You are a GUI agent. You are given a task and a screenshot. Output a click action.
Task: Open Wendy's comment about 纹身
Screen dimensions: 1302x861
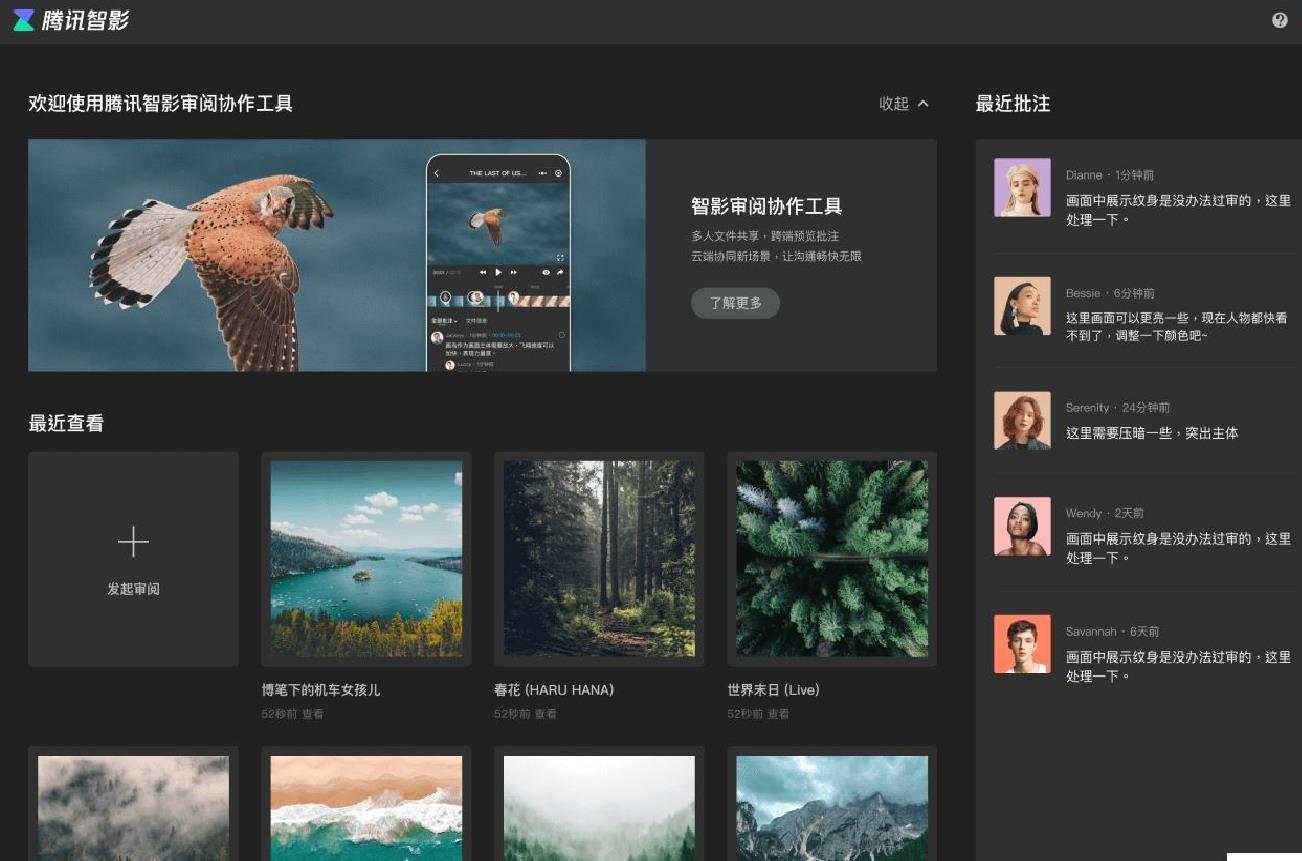point(1178,548)
